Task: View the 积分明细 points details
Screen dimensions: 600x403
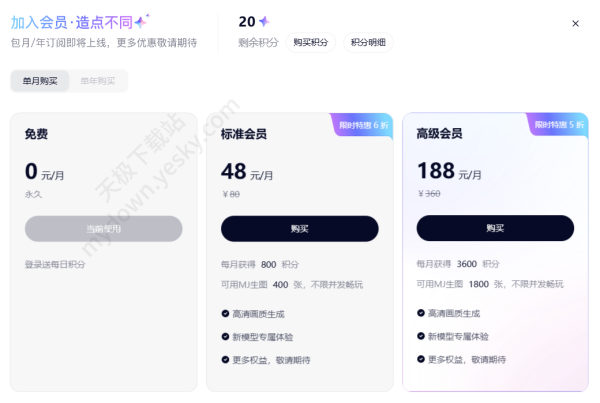Action: tap(368, 42)
